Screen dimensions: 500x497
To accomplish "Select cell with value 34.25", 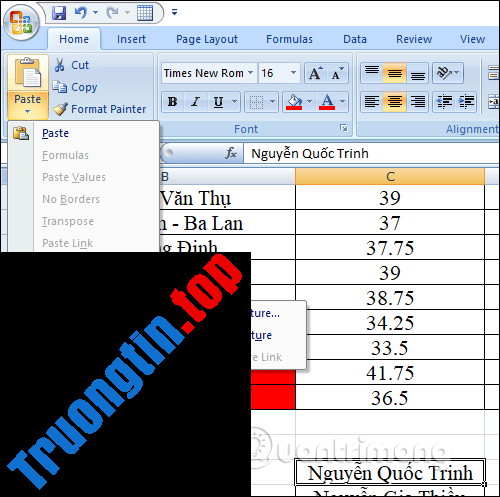I will (x=390, y=322).
